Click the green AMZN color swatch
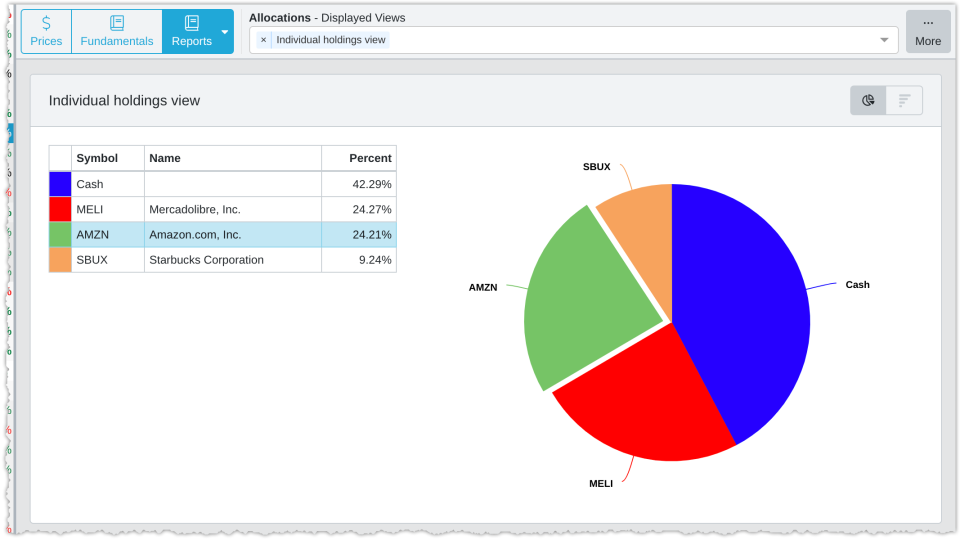 tap(60, 234)
